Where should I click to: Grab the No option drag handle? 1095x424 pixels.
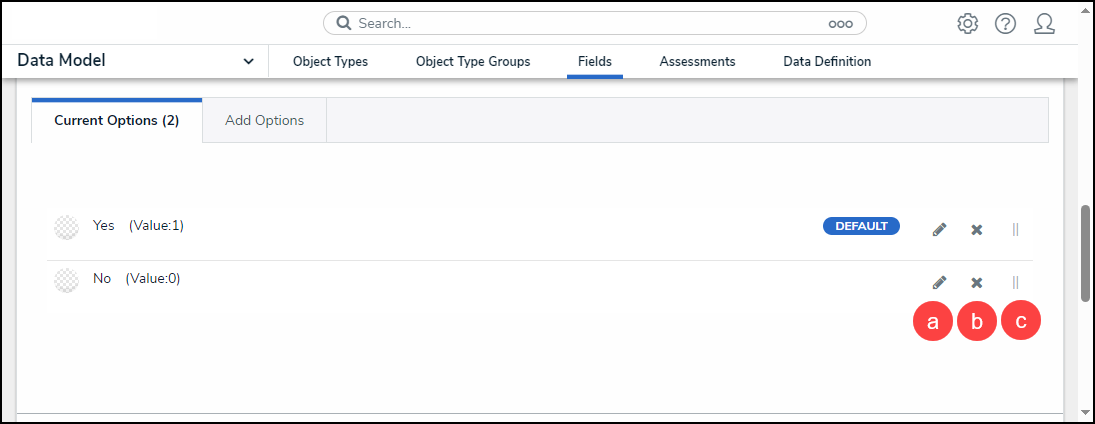tap(1015, 283)
